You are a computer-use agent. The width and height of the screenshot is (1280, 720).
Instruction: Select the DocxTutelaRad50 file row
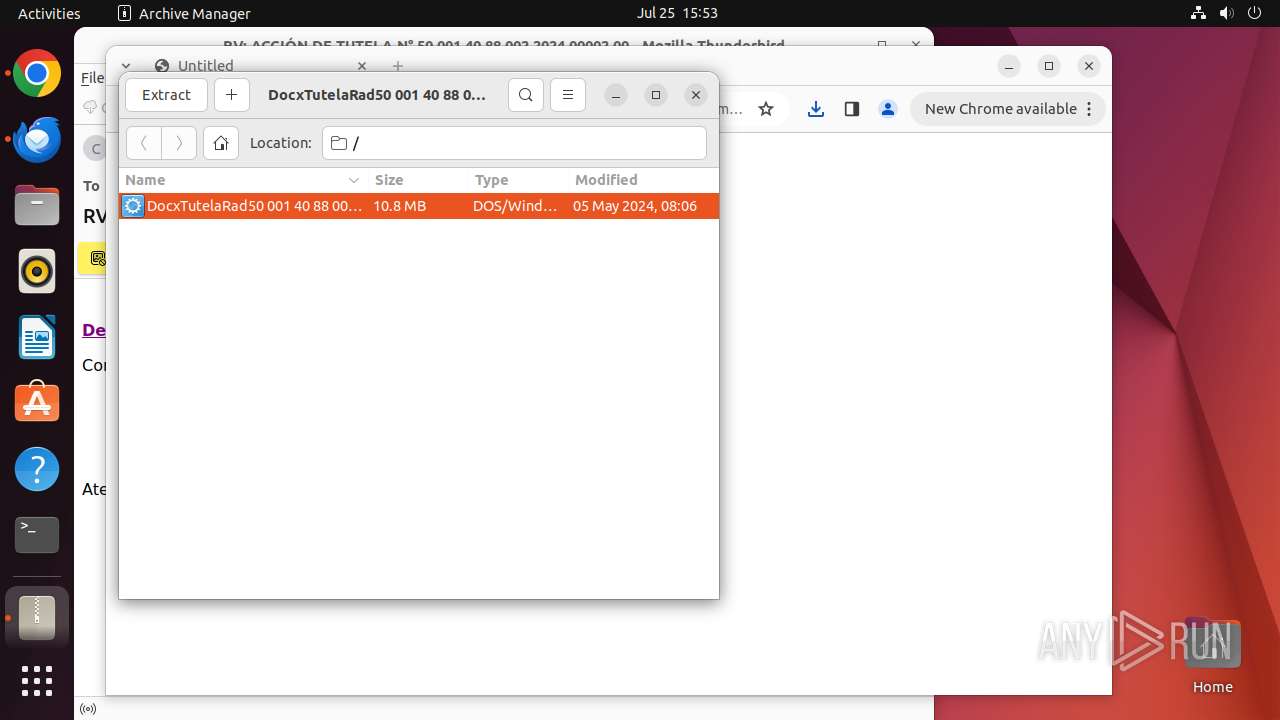[x=419, y=206]
